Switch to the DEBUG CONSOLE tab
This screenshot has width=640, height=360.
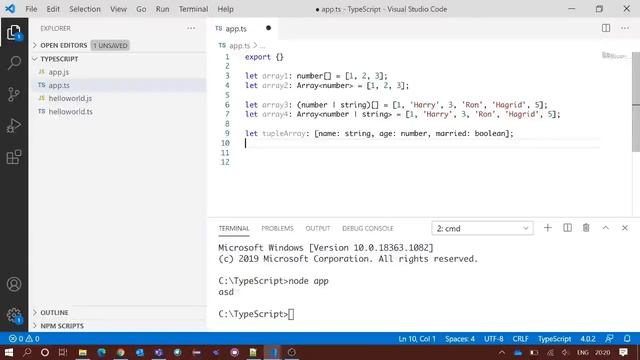(367, 229)
